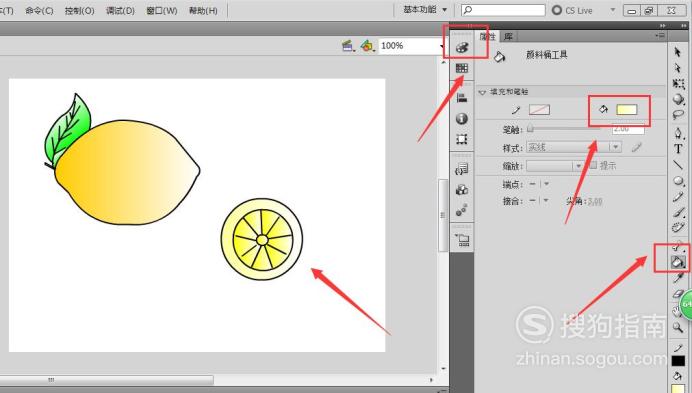
Task: Click the search input field
Action: 503,10
